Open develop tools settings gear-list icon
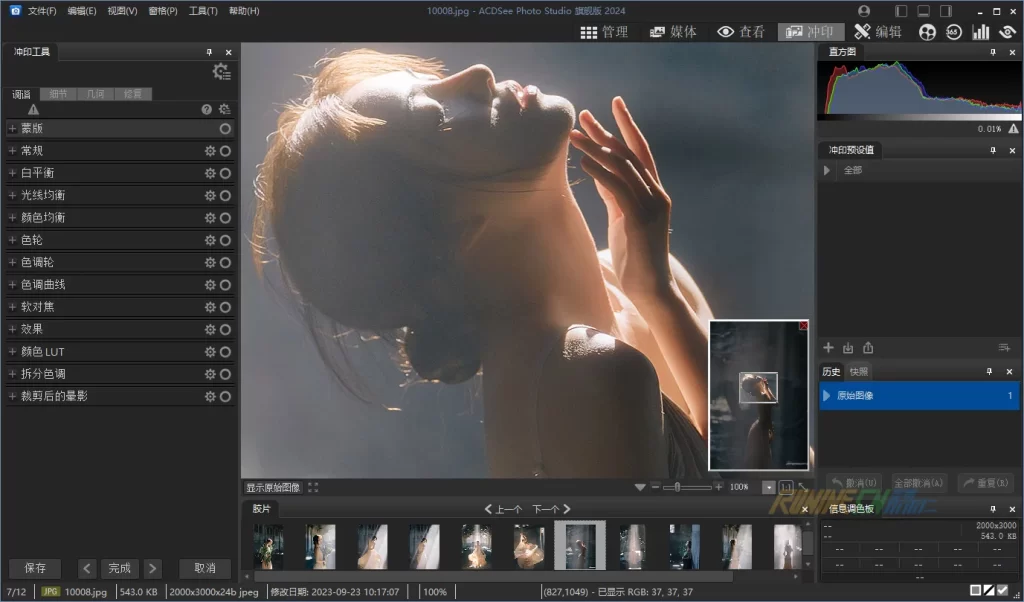The height and width of the screenshot is (602, 1024). click(x=221, y=72)
